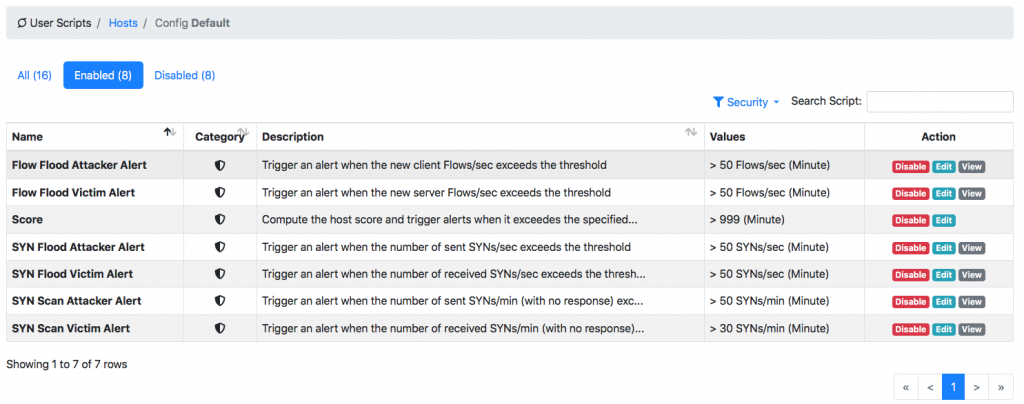This screenshot has width=1024, height=404.
Task: Click the shield icon for Flow Flood Attacker Alert
Action: coord(219,166)
